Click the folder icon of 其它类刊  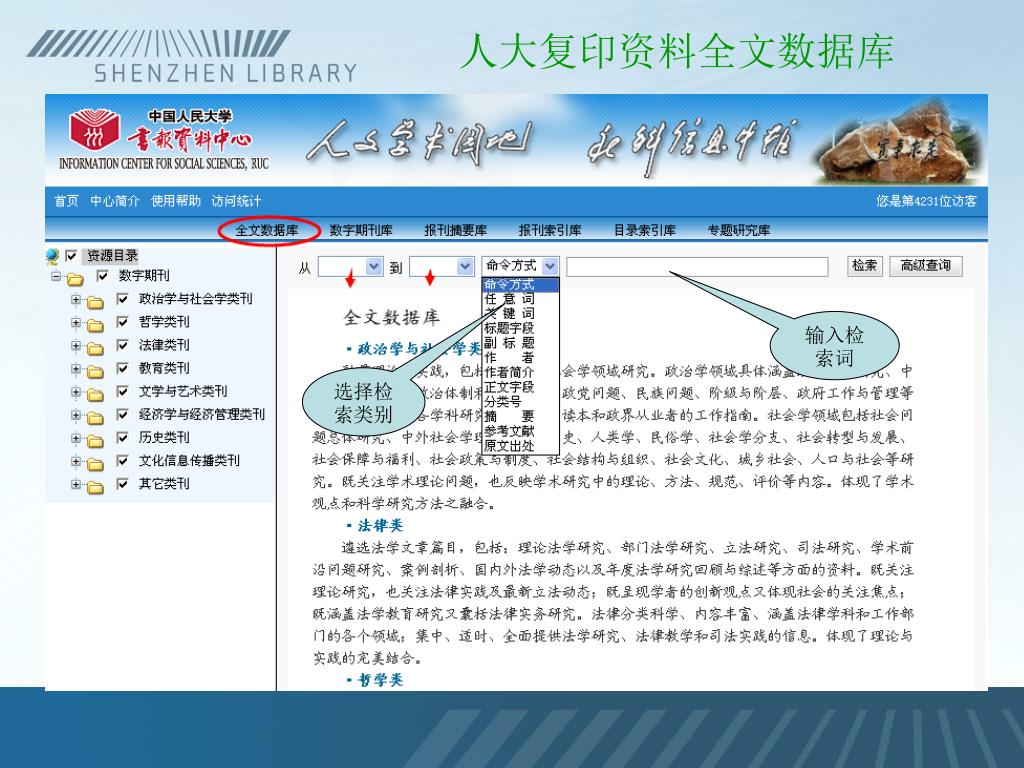point(96,487)
